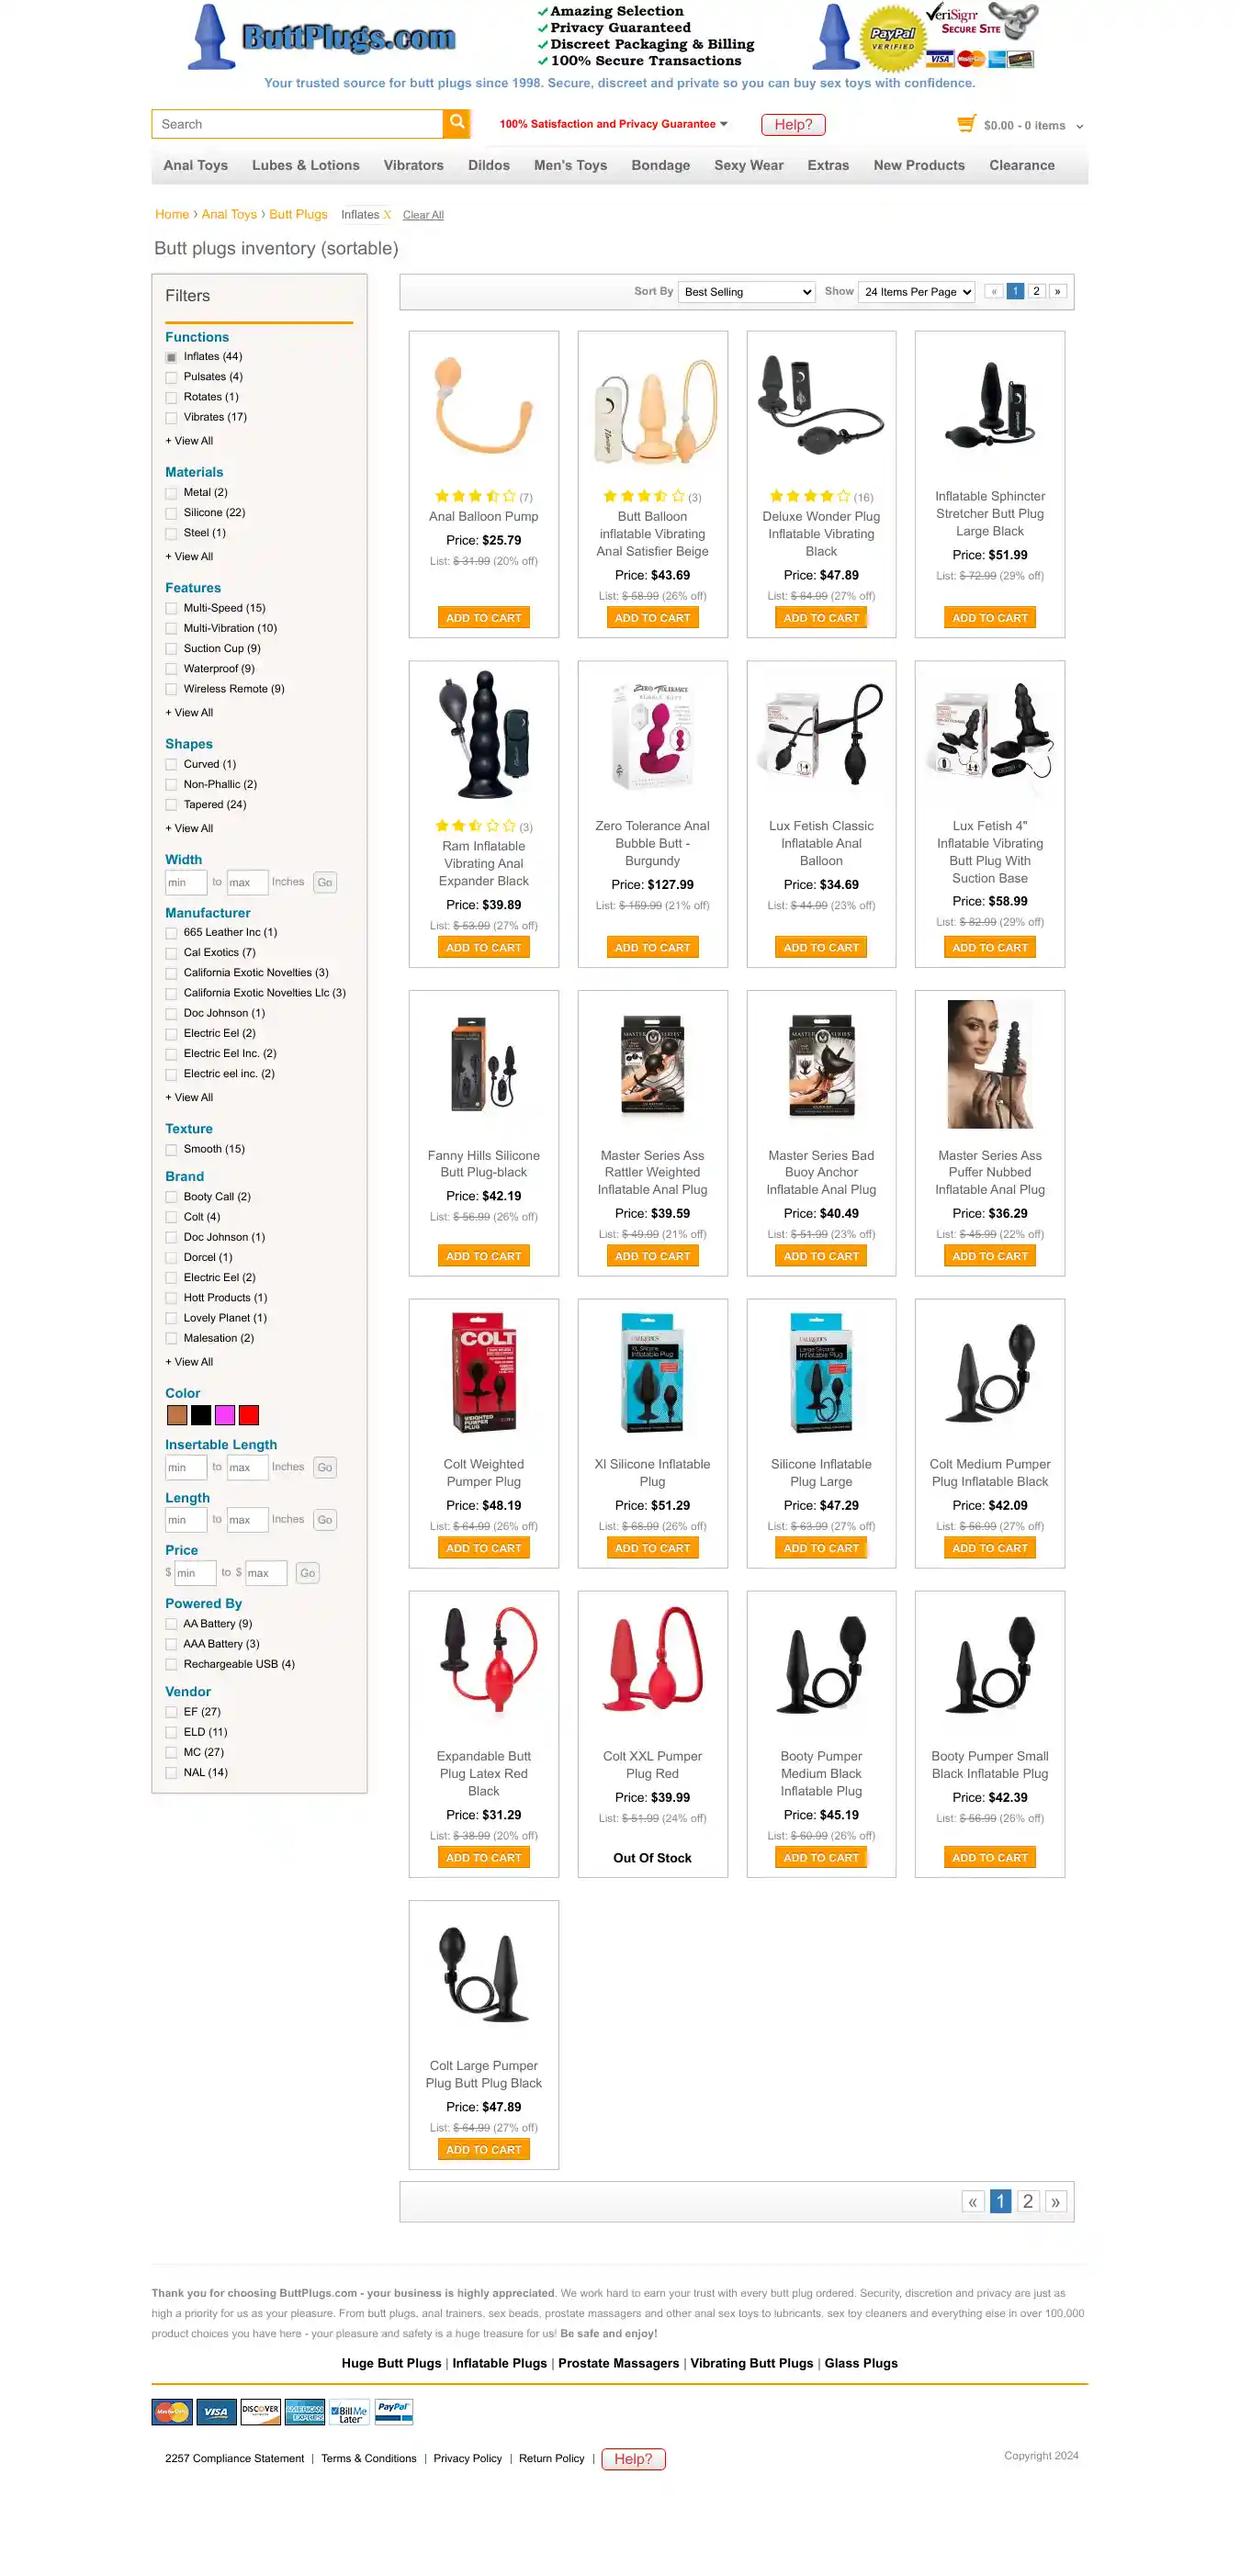
Task: Toggle the Rechargeable USB checkbox
Action: [171, 1665]
